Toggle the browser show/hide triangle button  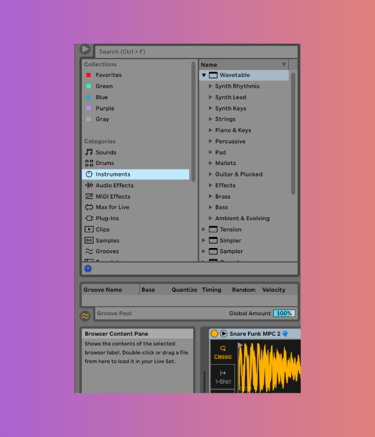85,49
